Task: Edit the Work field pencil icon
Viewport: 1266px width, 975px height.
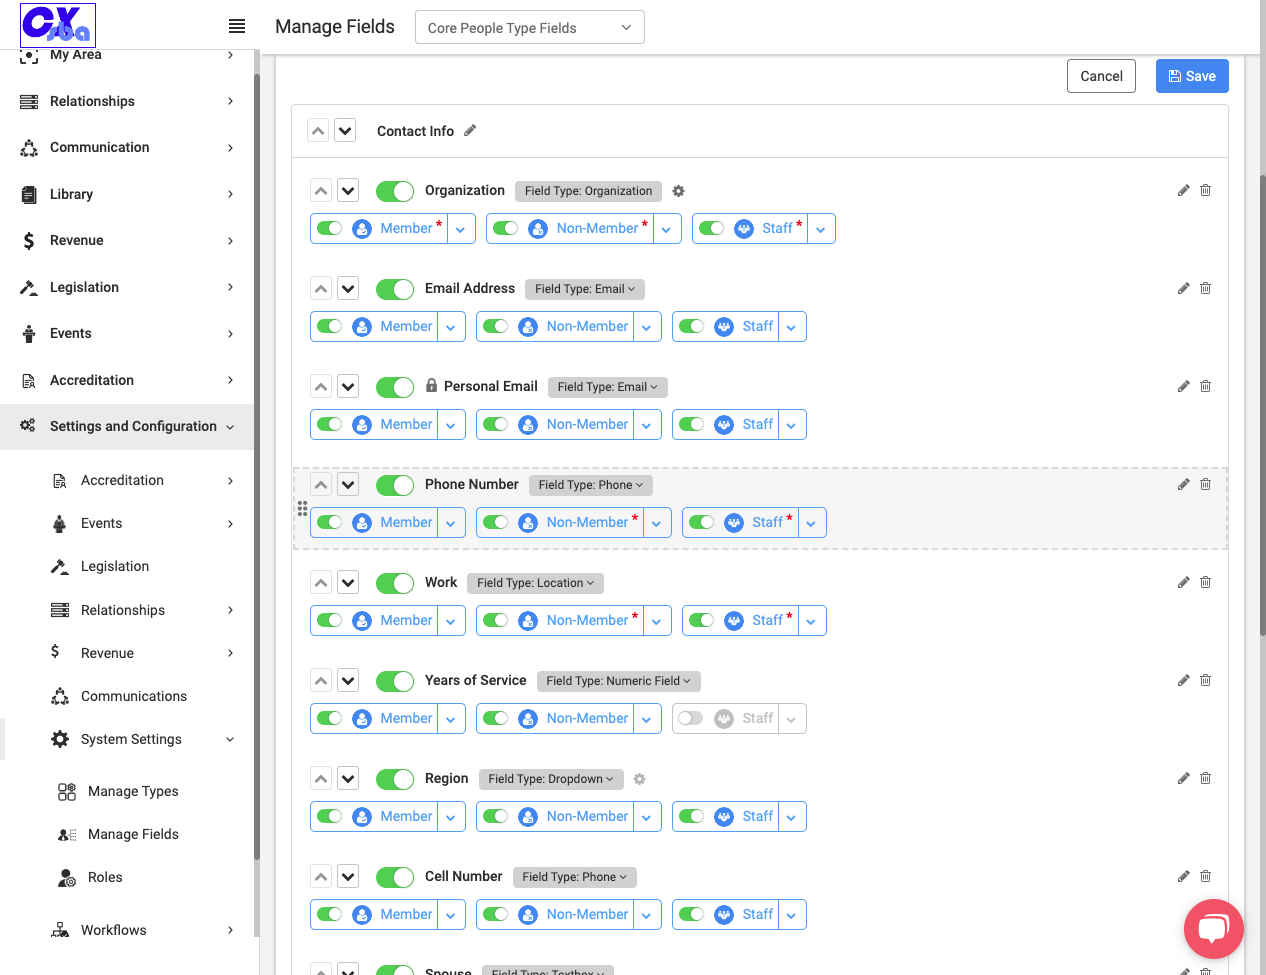Action: (1183, 582)
